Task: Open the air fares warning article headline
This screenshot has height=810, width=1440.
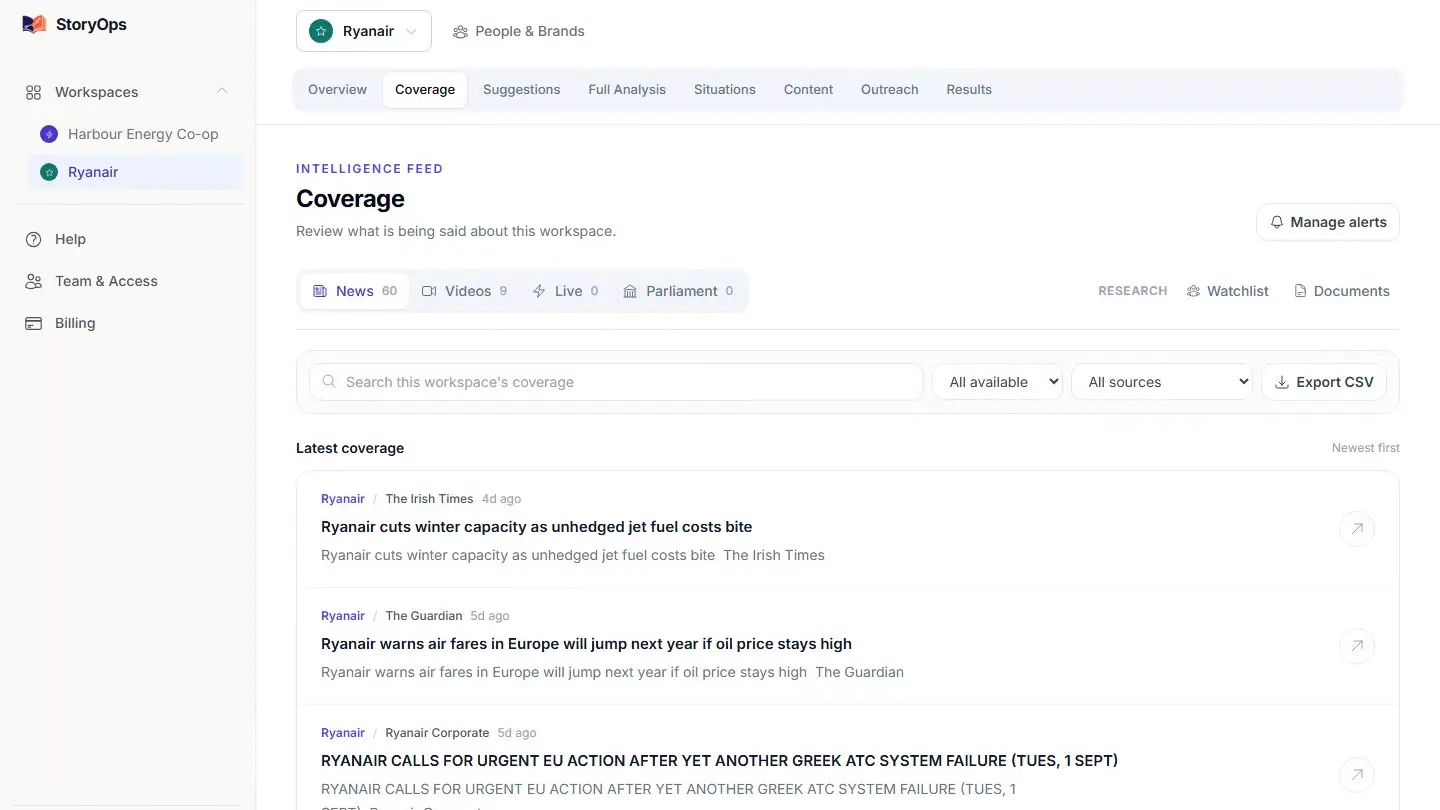Action: 586,644
